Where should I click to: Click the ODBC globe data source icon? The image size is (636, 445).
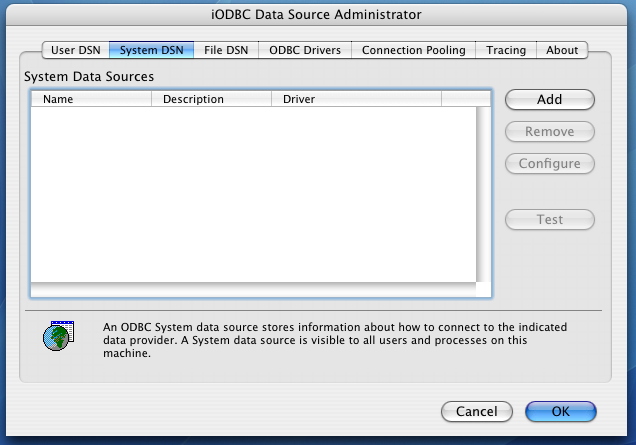coord(59,335)
